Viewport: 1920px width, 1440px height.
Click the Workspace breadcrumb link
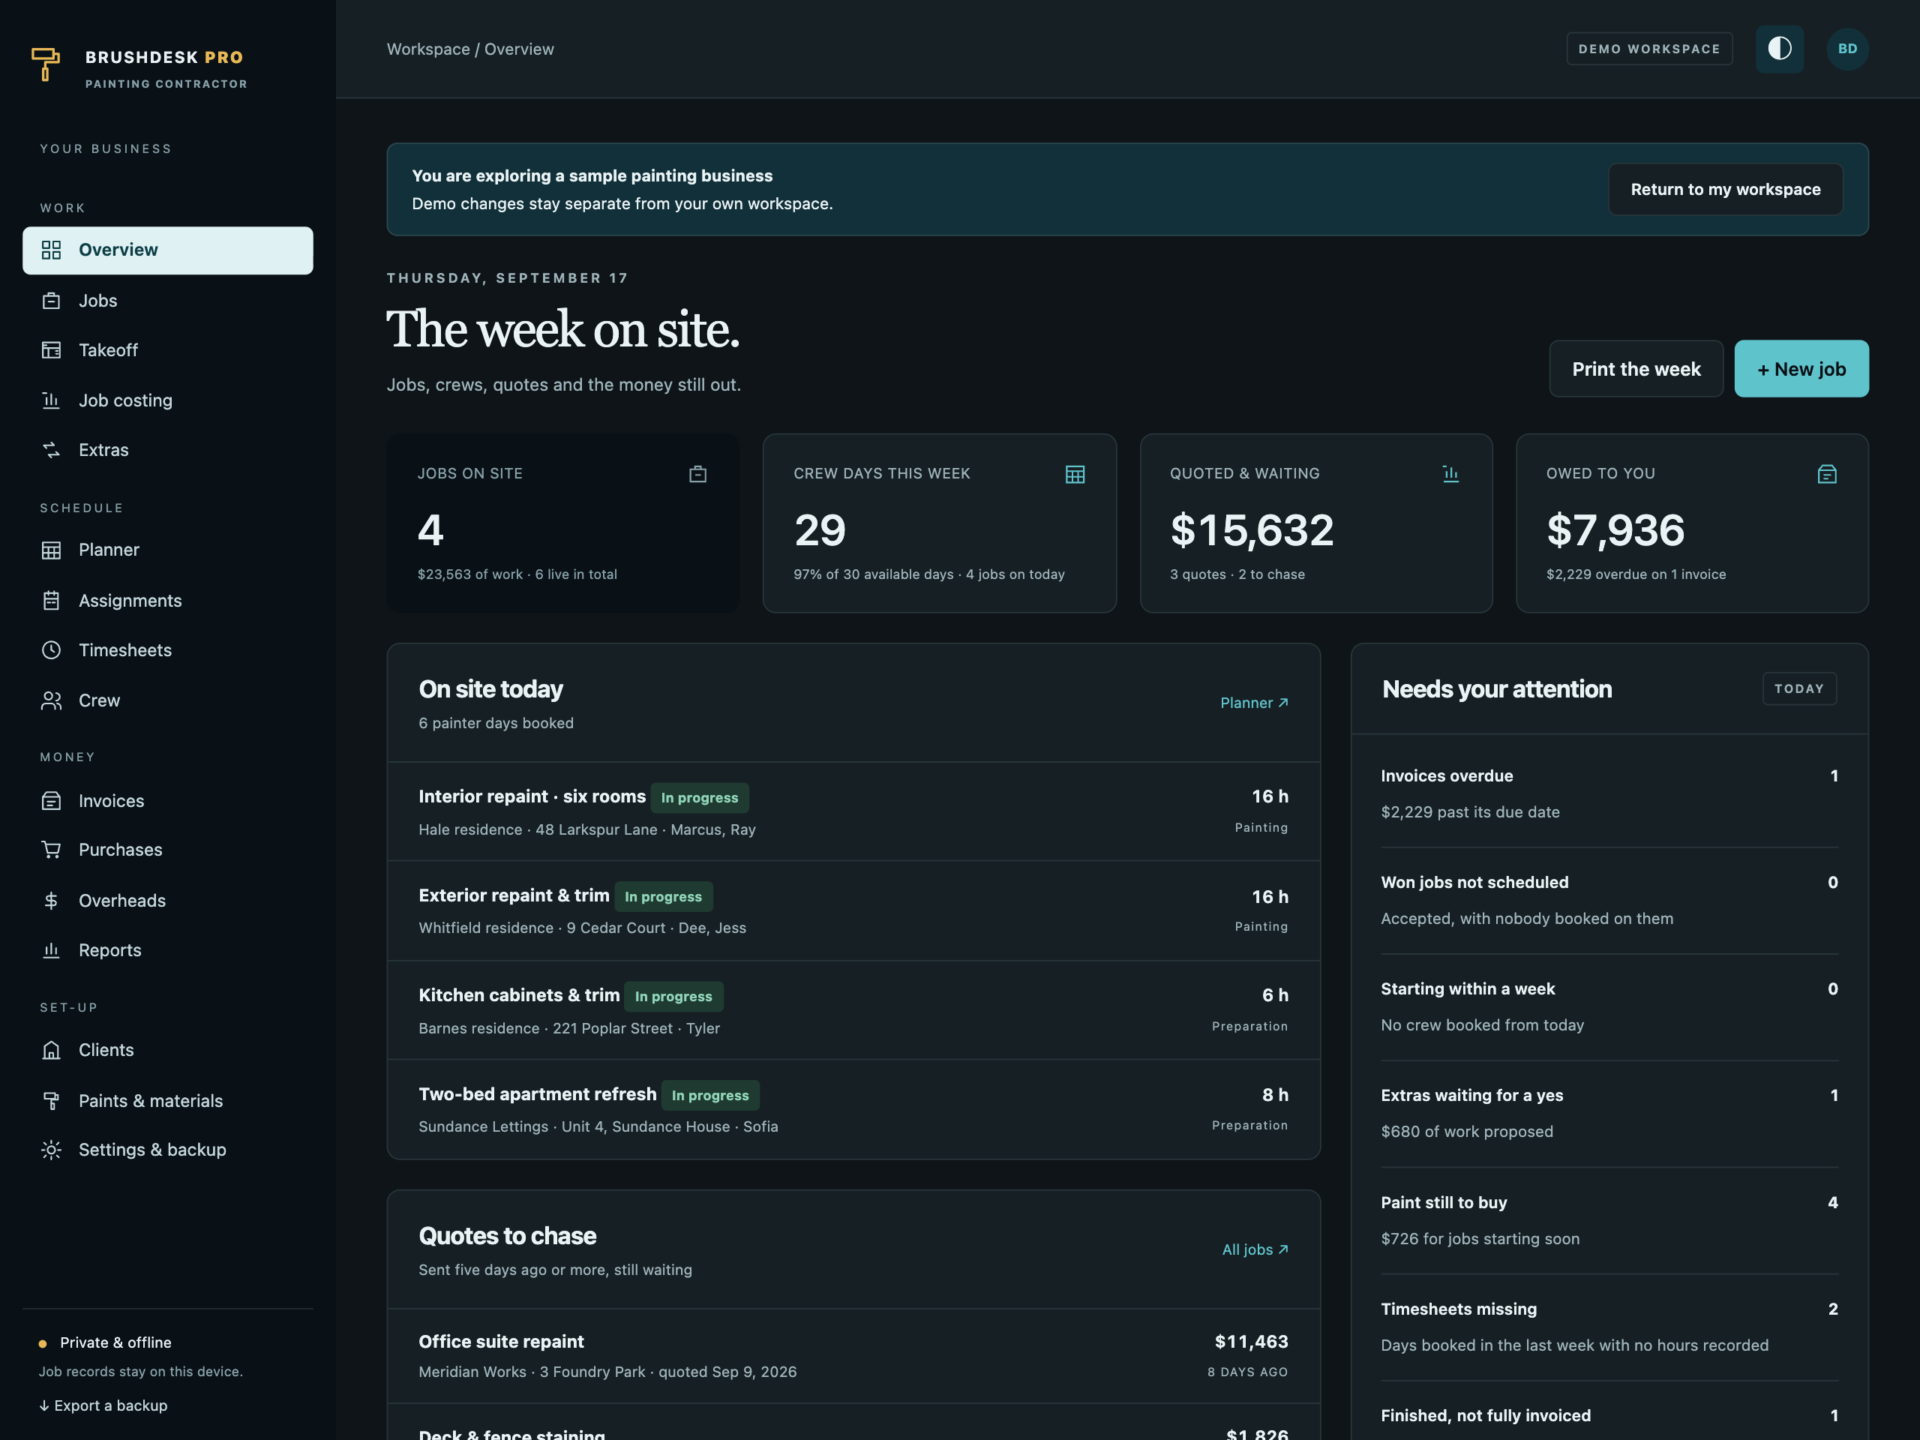click(428, 49)
